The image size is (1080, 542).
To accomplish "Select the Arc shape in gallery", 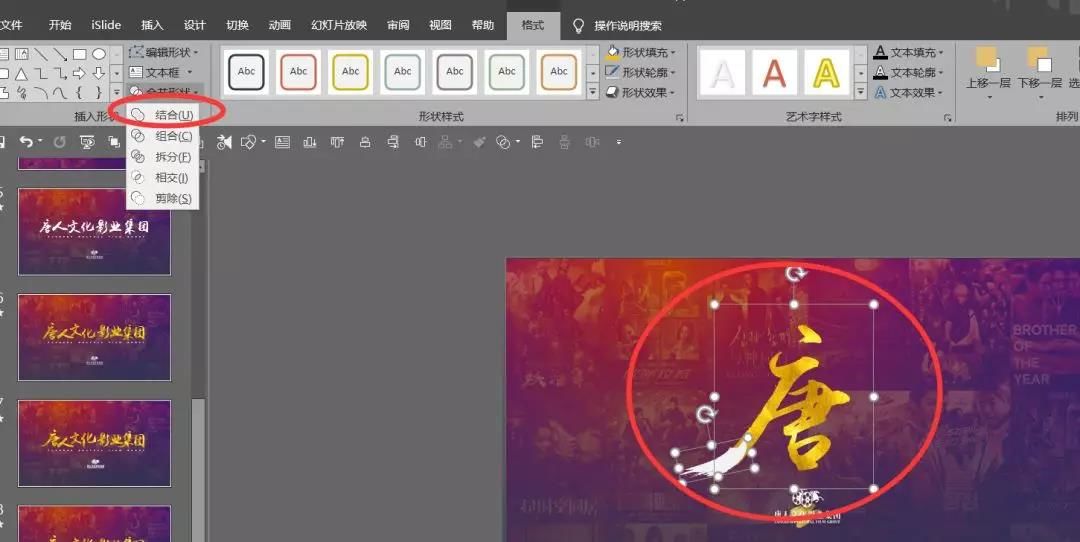I will point(41,92).
